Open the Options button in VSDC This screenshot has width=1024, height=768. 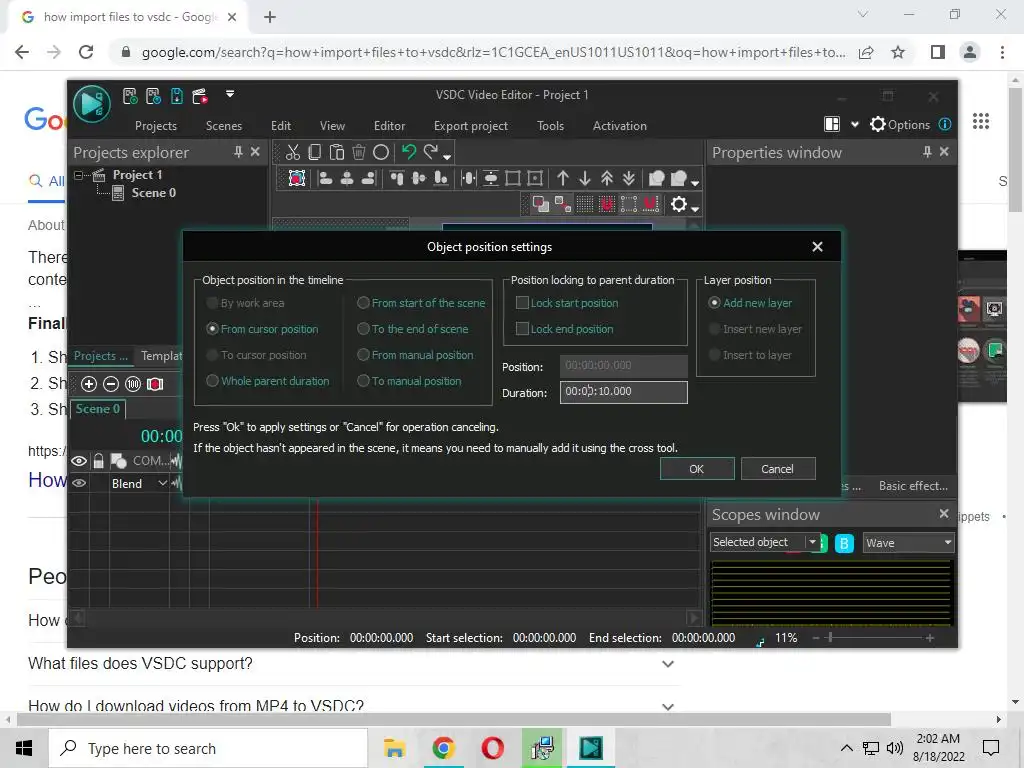coord(899,124)
